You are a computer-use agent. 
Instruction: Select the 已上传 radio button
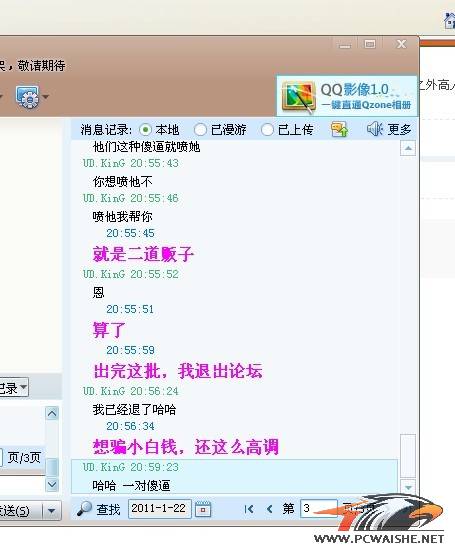click(267, 130)
